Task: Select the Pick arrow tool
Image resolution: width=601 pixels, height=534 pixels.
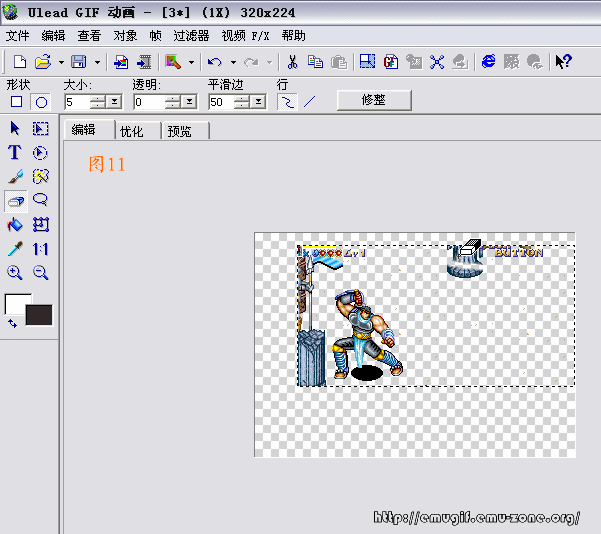Action: click(15, 128)
